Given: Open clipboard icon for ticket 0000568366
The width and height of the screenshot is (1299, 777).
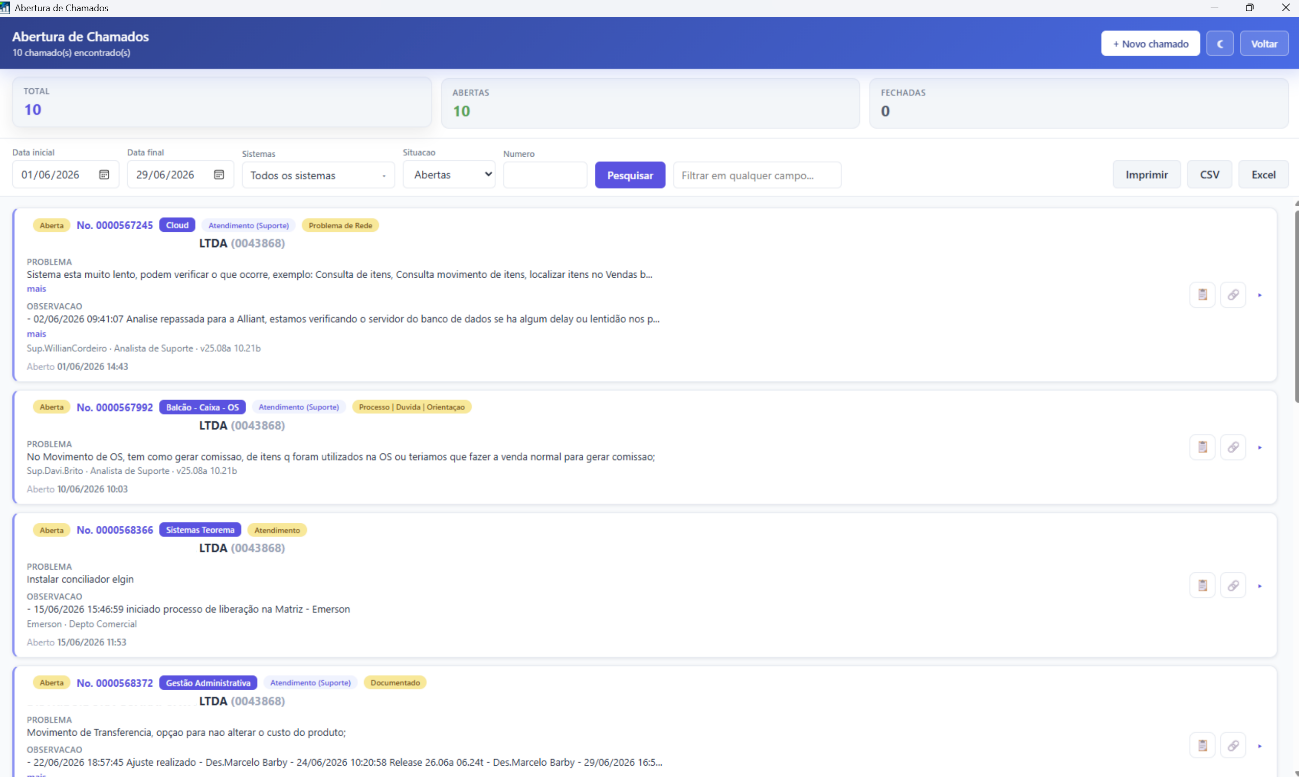Looking at the screenshot, I should pyautogui.click(x=1203, y=585).
